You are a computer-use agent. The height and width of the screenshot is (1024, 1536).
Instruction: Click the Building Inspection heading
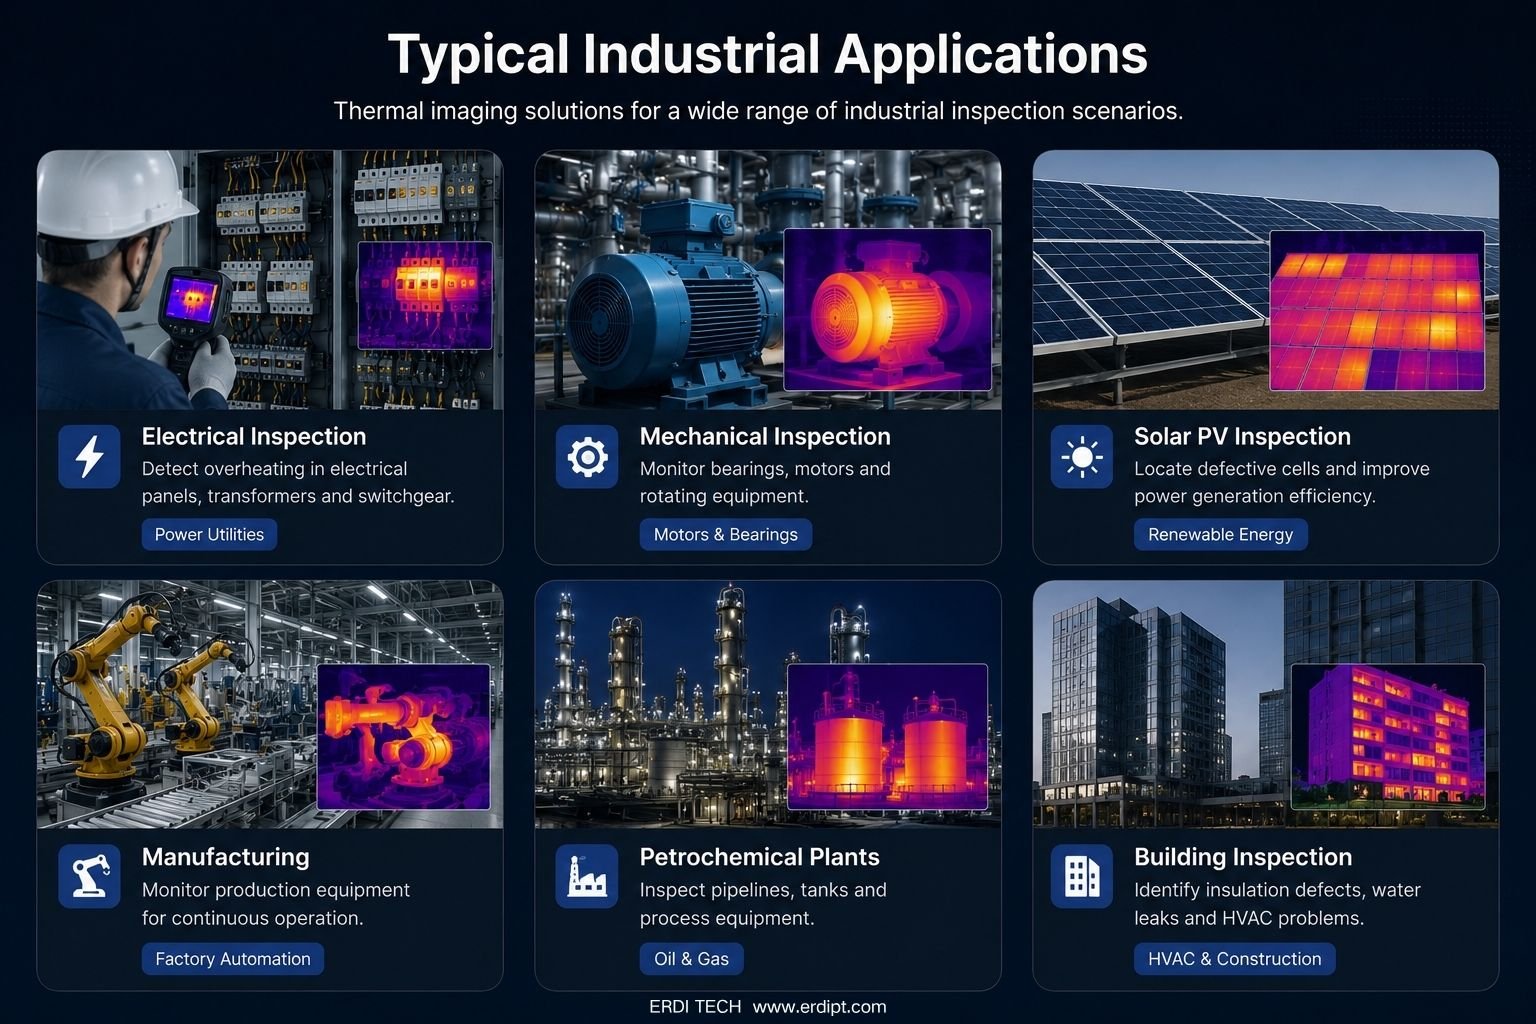click(1243, 857)
